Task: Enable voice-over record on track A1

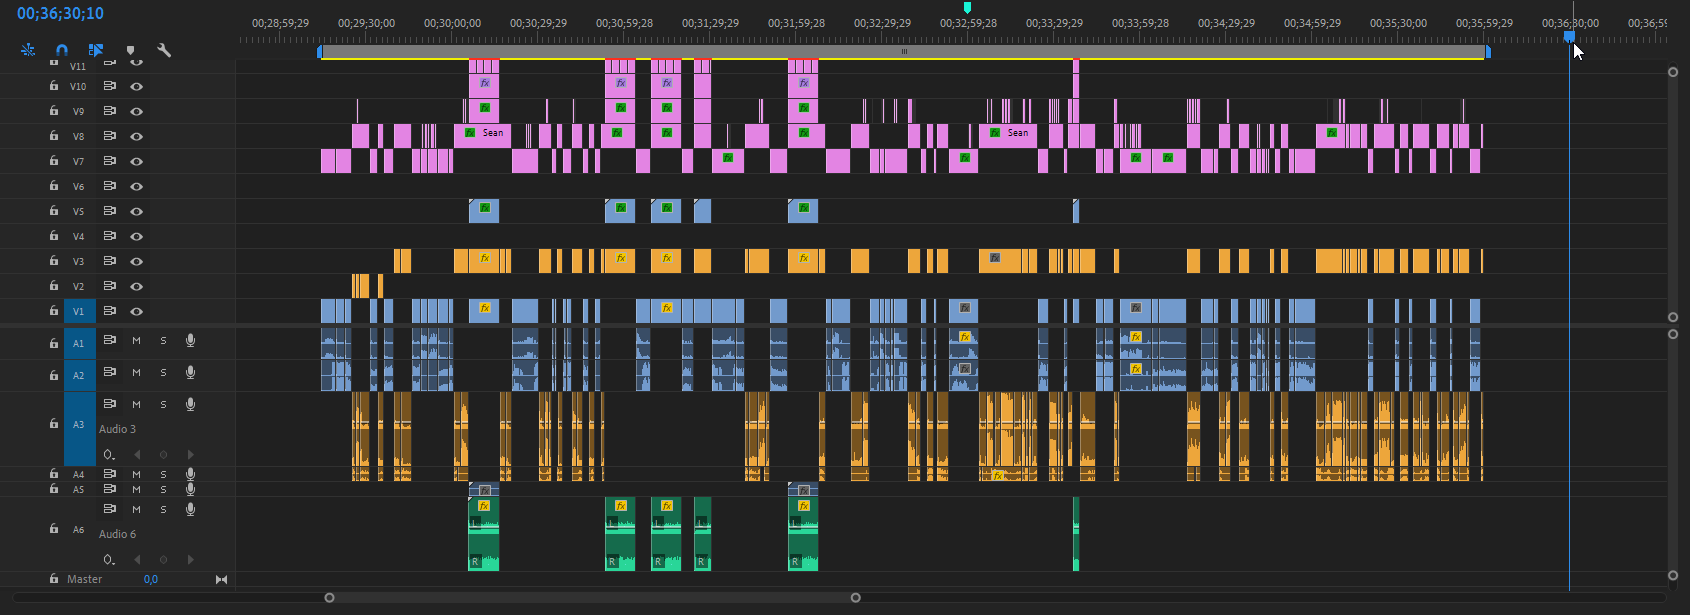Action: pos(190,341)
